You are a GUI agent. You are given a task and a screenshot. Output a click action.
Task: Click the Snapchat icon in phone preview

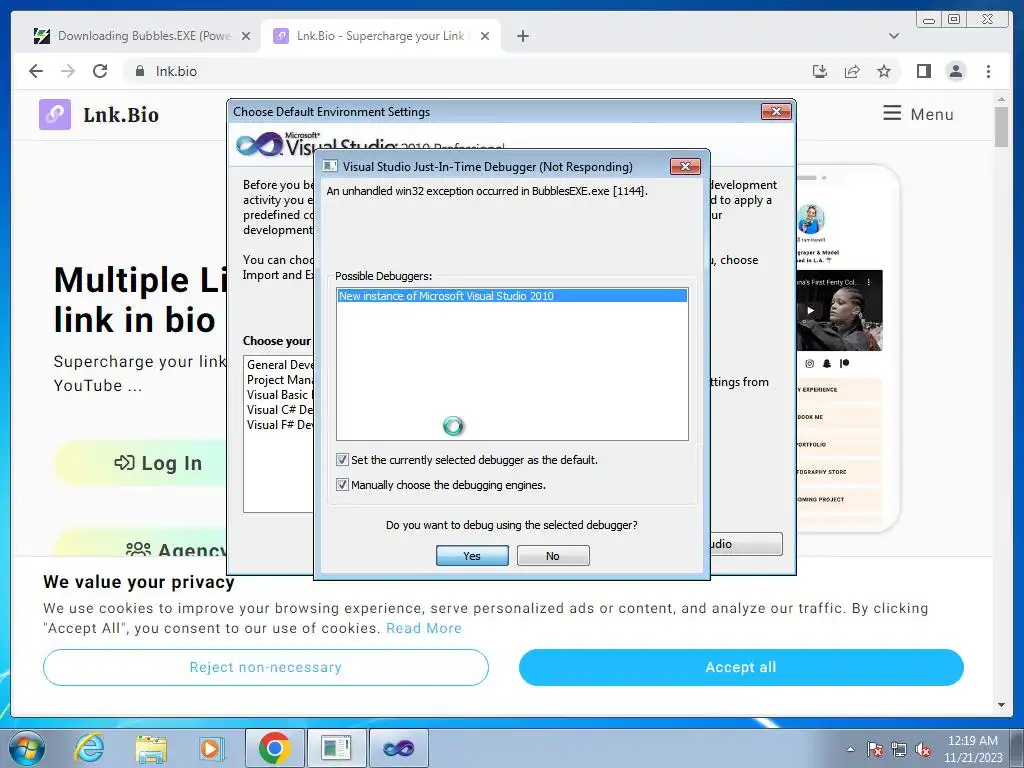click(x=827, y=363)
